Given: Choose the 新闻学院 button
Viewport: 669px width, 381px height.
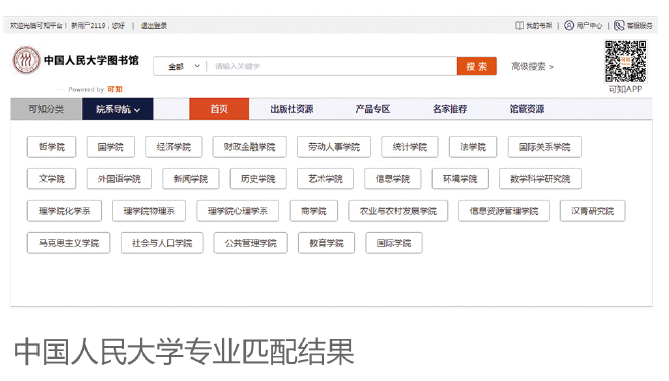Looking at the screenshot, I should pos(191,179).
